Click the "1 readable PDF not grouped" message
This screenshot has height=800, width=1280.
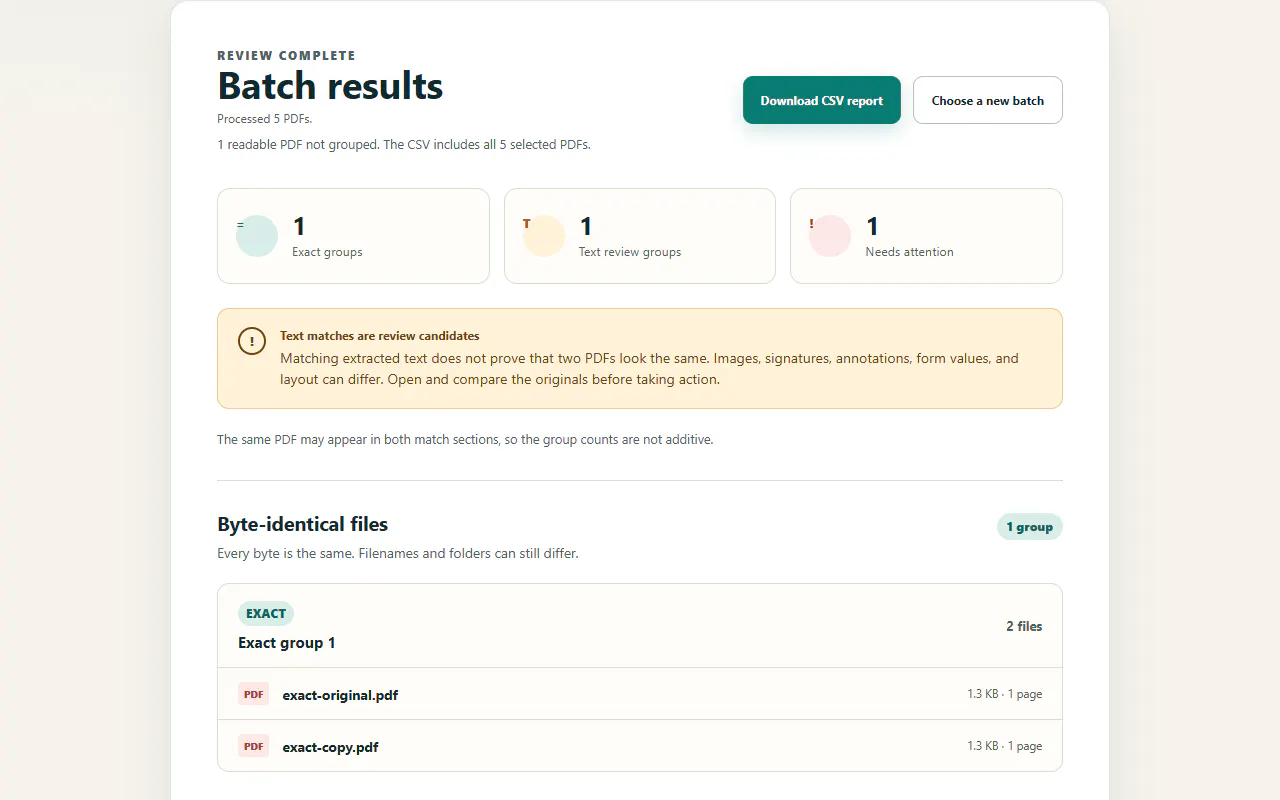point(404,145)
